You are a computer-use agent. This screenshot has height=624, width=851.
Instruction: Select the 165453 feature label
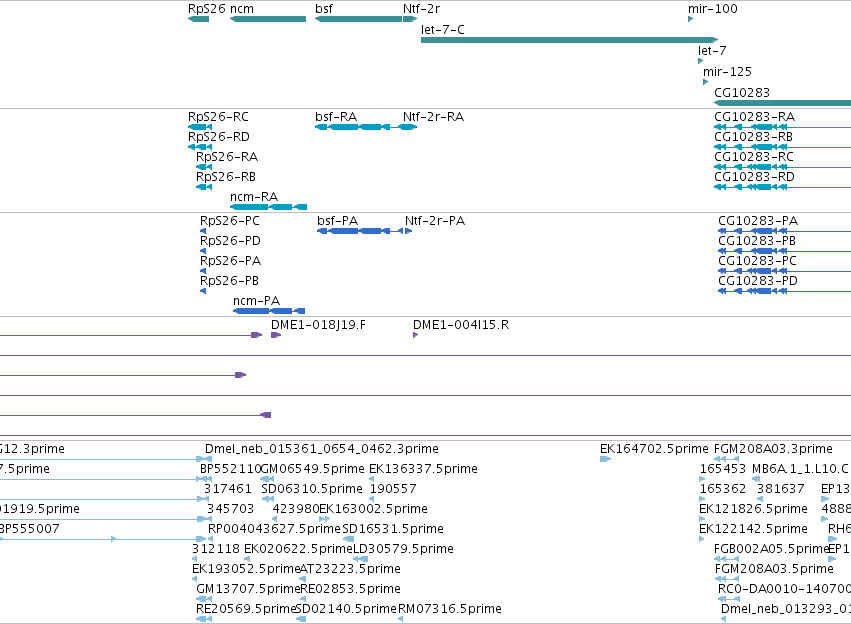[723, 469]
